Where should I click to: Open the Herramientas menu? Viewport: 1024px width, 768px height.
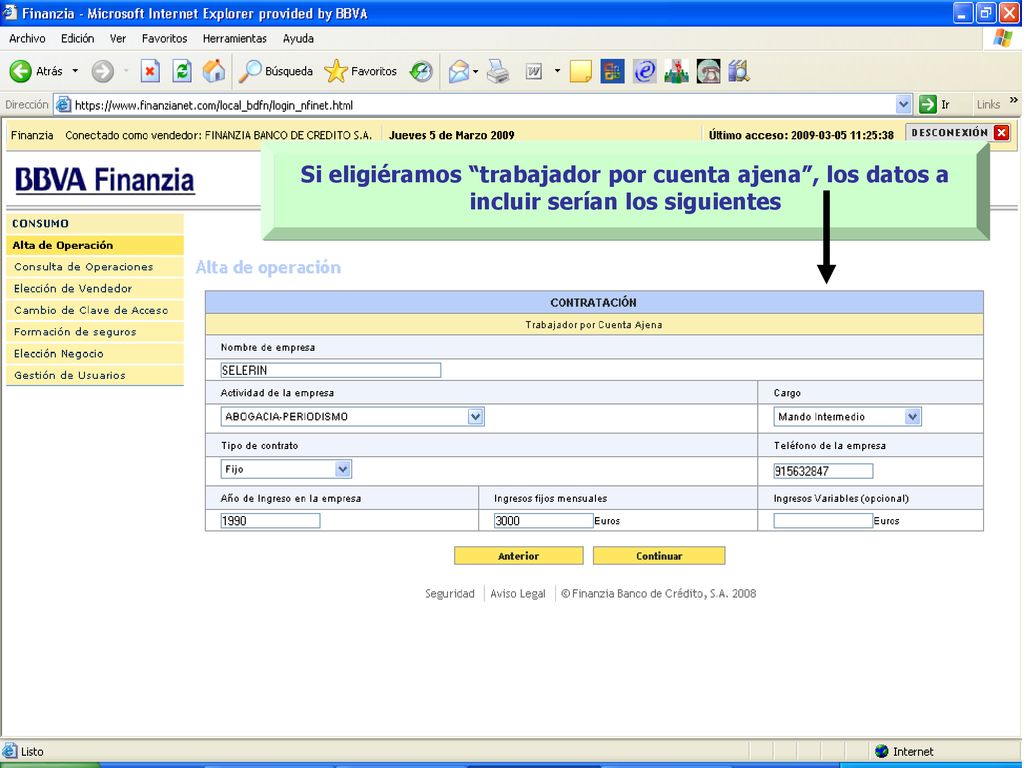pos(235,39)
